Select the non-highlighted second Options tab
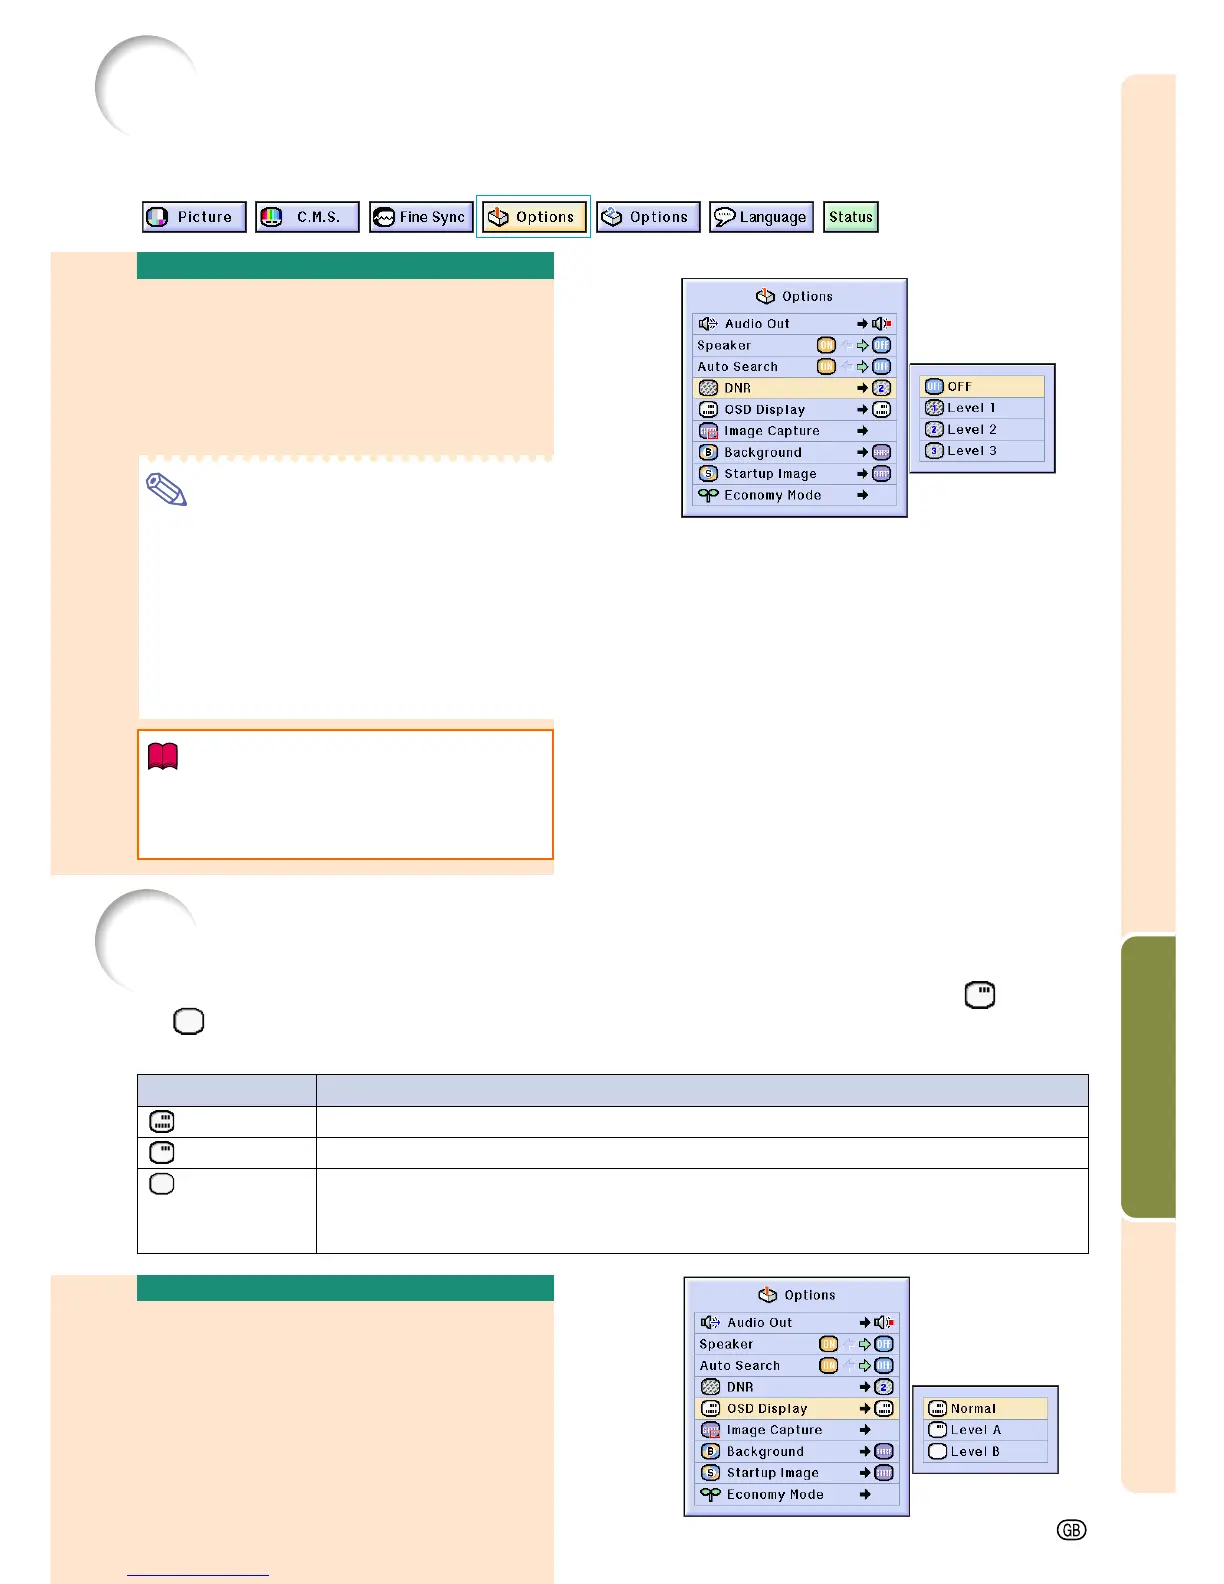Screen dimensions: 1224x1584 [x=648, y=217]
